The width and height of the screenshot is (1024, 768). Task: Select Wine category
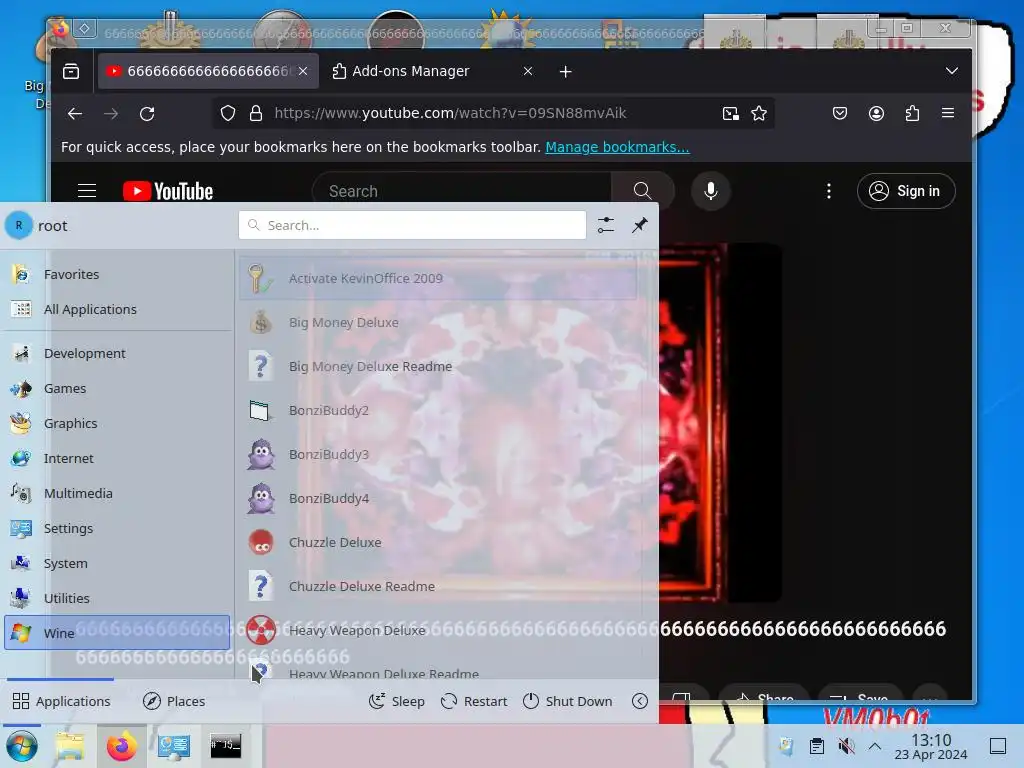pos(117,633)
